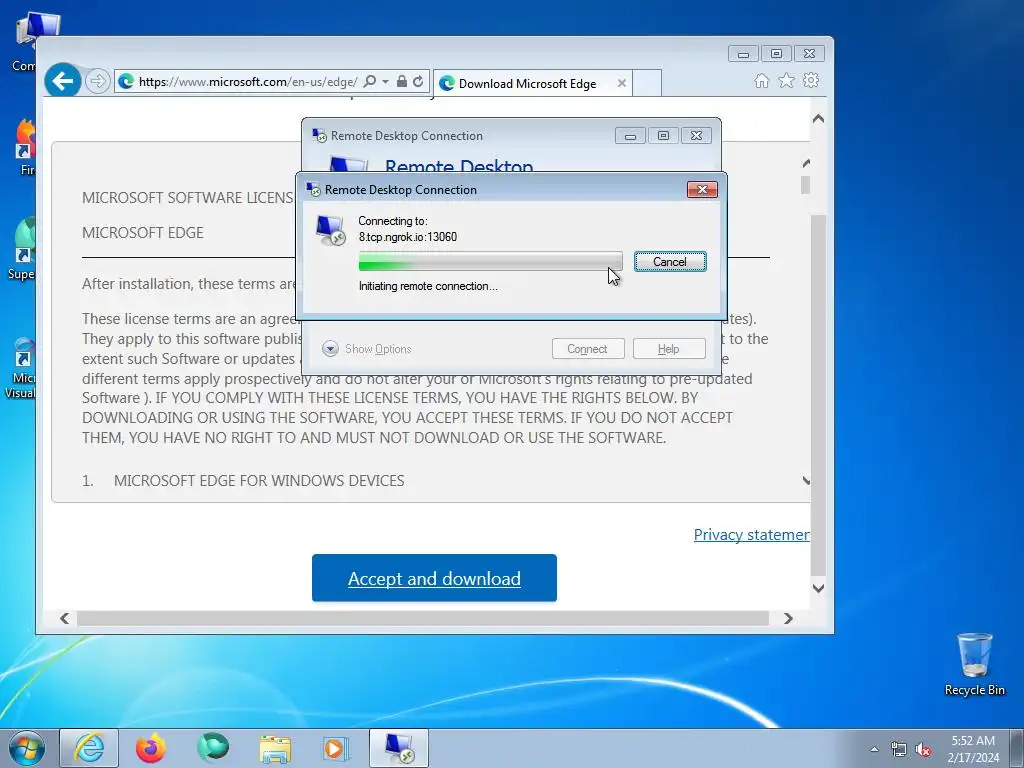The image size is (1024, 768).
Task: Click the Initiating remote connection status text
Action: click(428, 286)
